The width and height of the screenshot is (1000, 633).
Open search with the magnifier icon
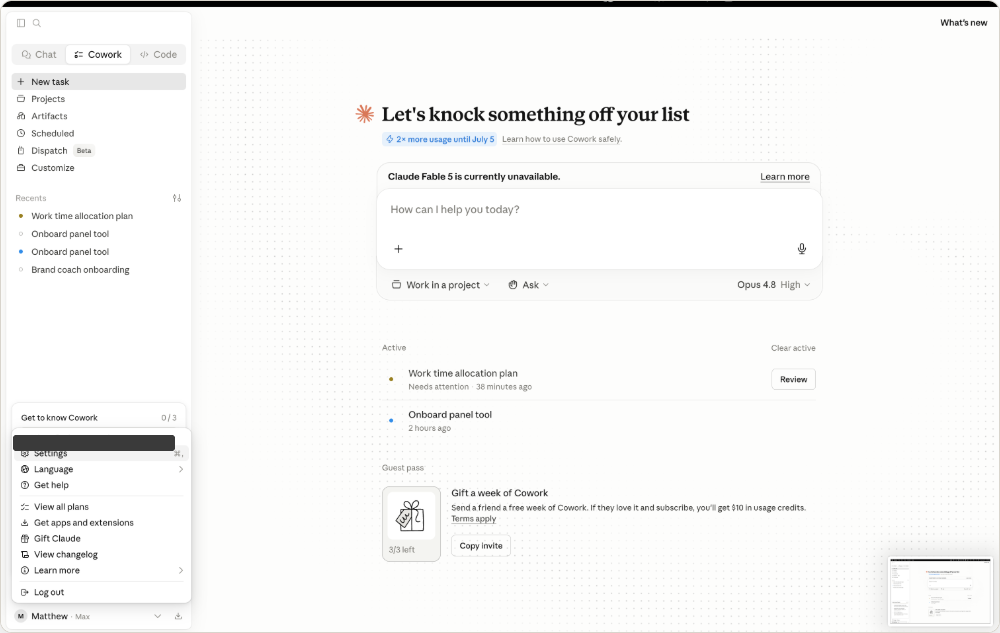pyautogui.click(x=37, y=23)
